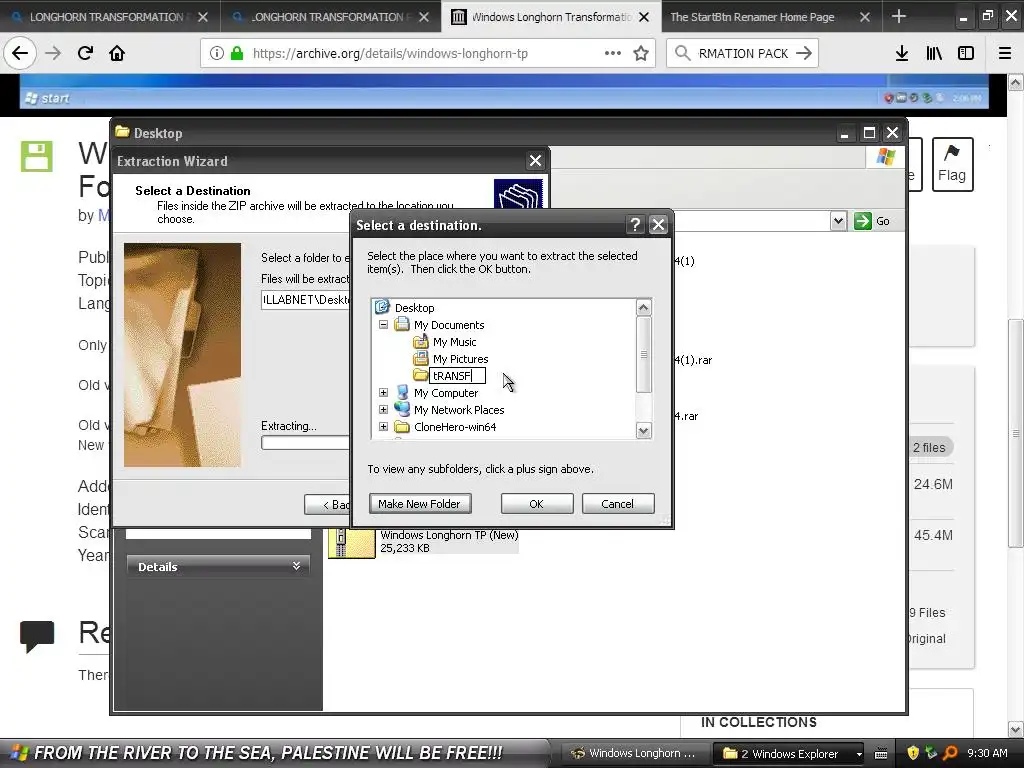This screenshot has height=768, width=1024.
Task: Open the Firefox hamburger menu
Action: (1005, 54)
